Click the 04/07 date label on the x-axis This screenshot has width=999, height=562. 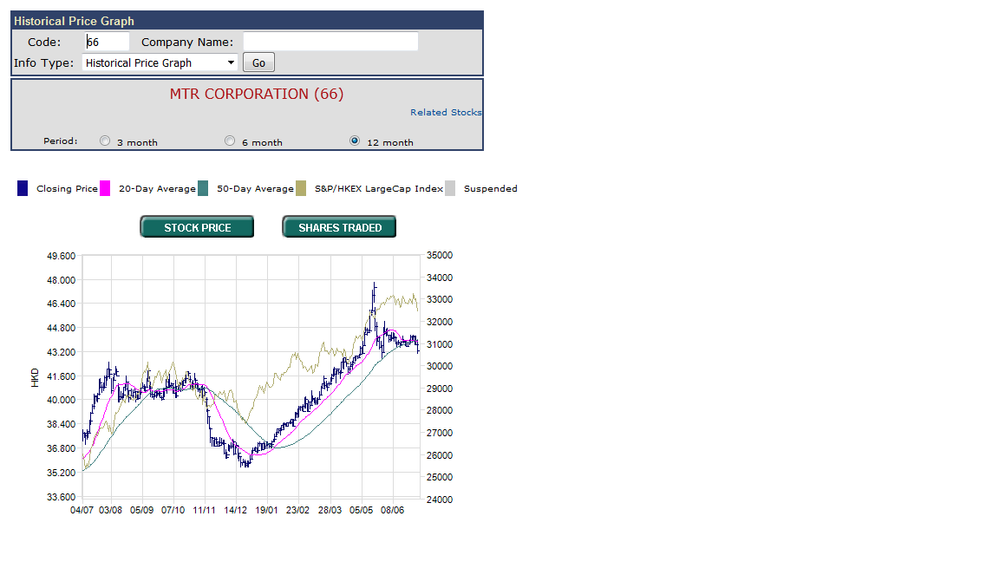82,510
